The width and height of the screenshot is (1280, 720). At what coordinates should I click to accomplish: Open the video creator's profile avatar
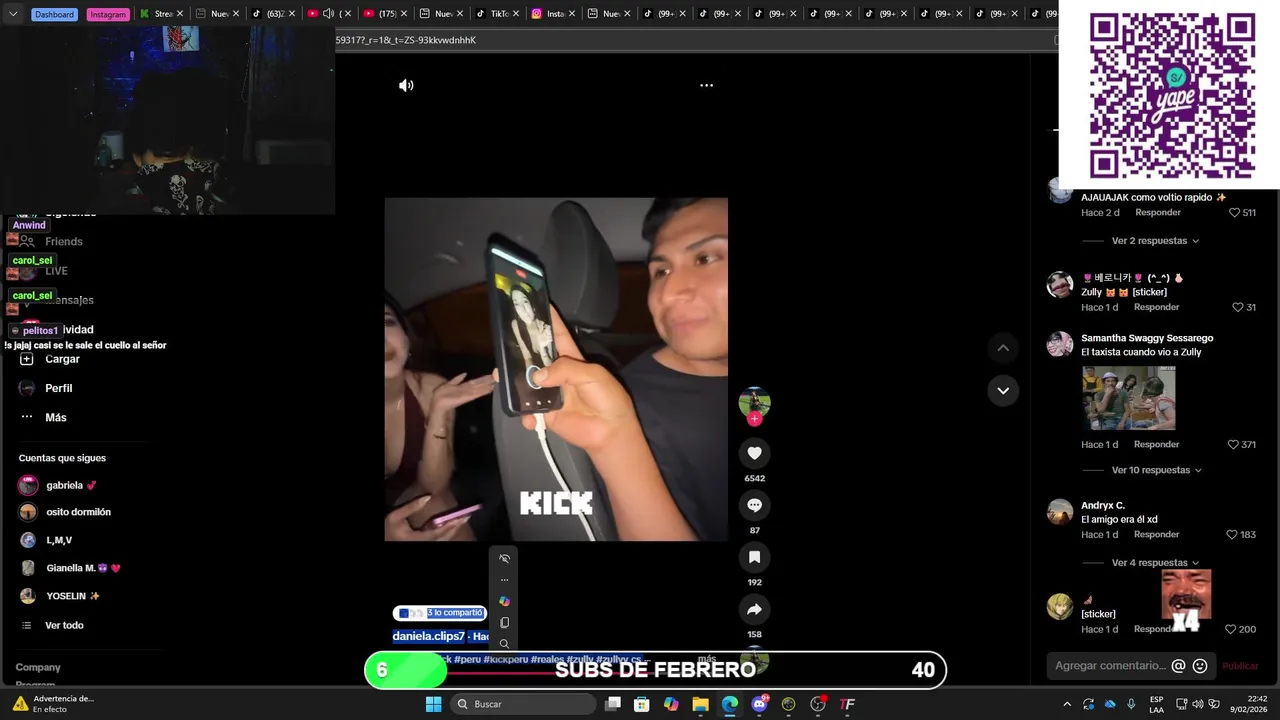click(754, 401)
